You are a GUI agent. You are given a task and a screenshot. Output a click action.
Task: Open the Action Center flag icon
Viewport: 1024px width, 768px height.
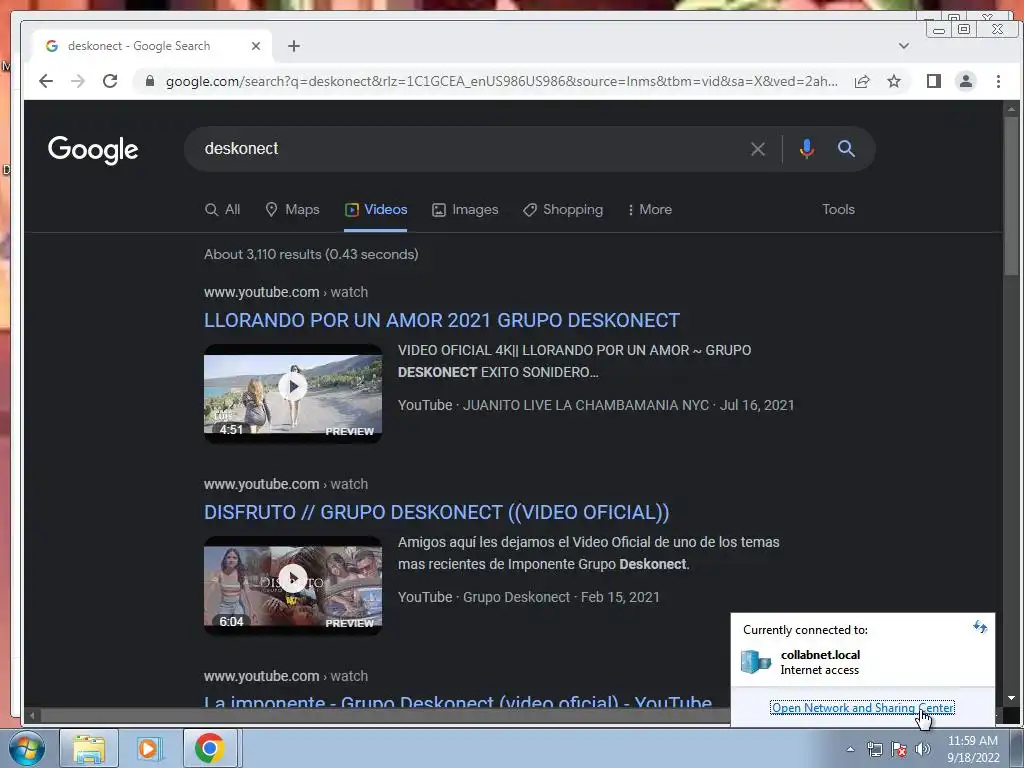point(899,749)
